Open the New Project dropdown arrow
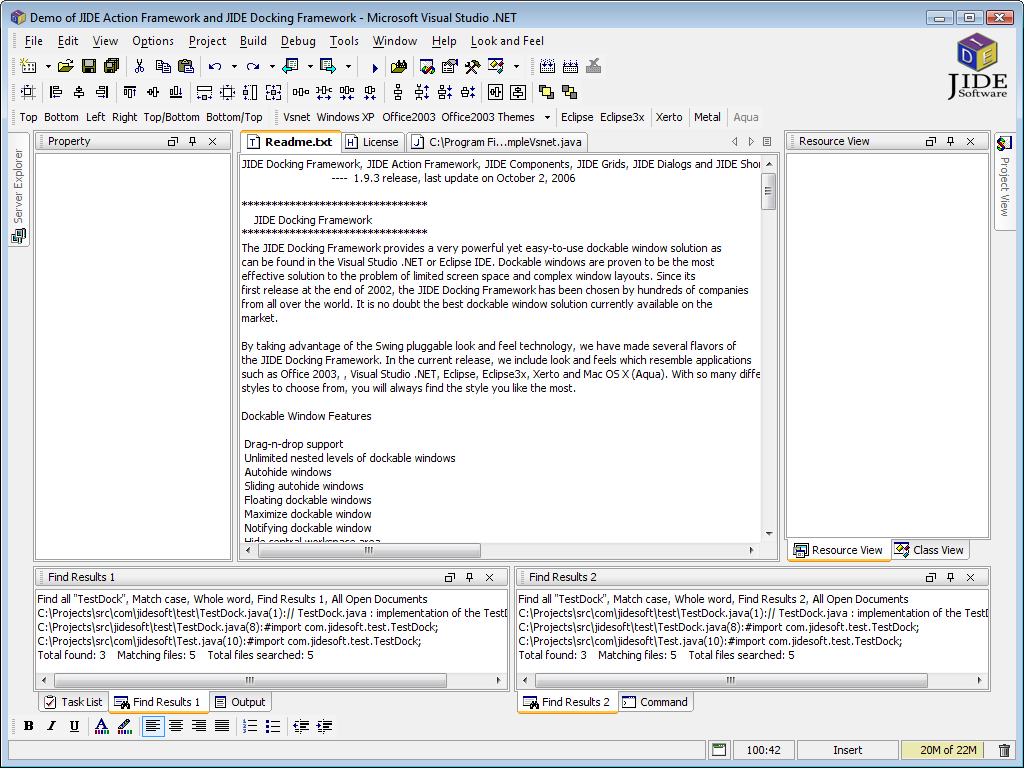 48,66
